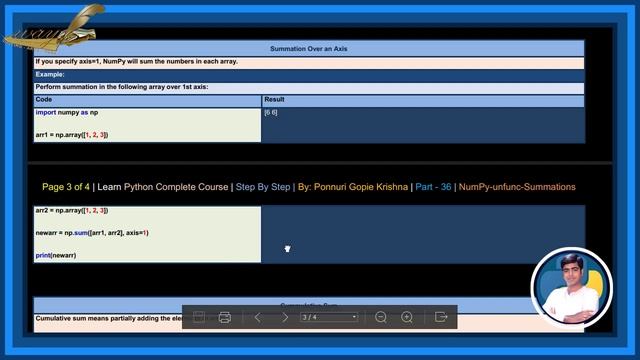Click the print icon in PDF toolbar
This screenshot has height=360, width=640.
(x=224, y=317)
